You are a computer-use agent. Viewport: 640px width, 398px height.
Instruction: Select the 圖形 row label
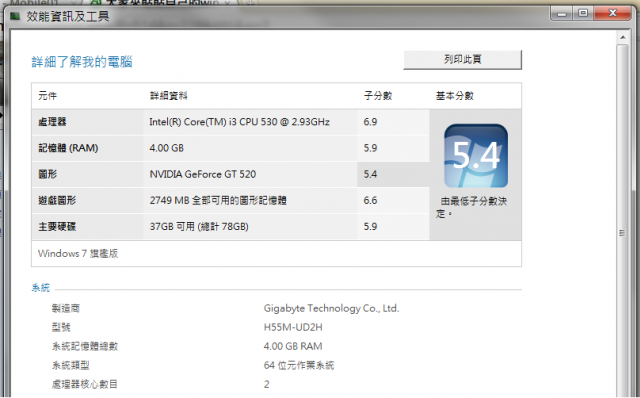47,174
